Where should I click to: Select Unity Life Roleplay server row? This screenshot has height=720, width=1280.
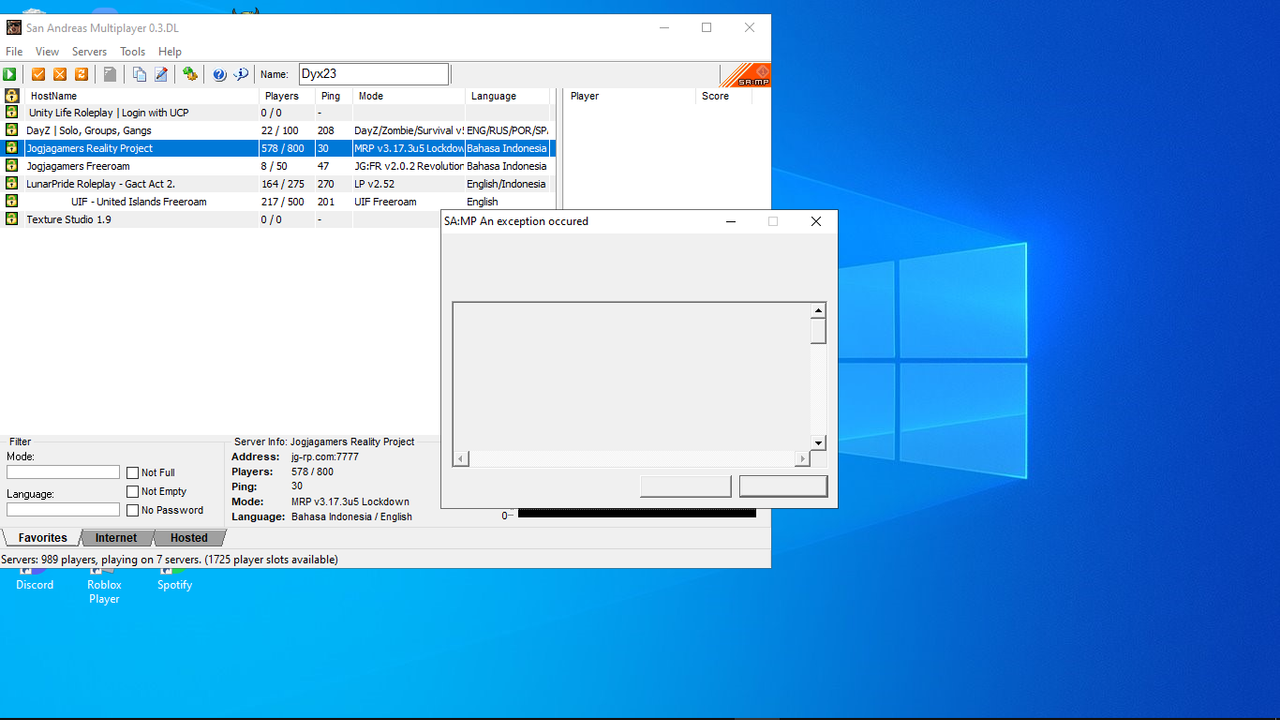(278, 113)
